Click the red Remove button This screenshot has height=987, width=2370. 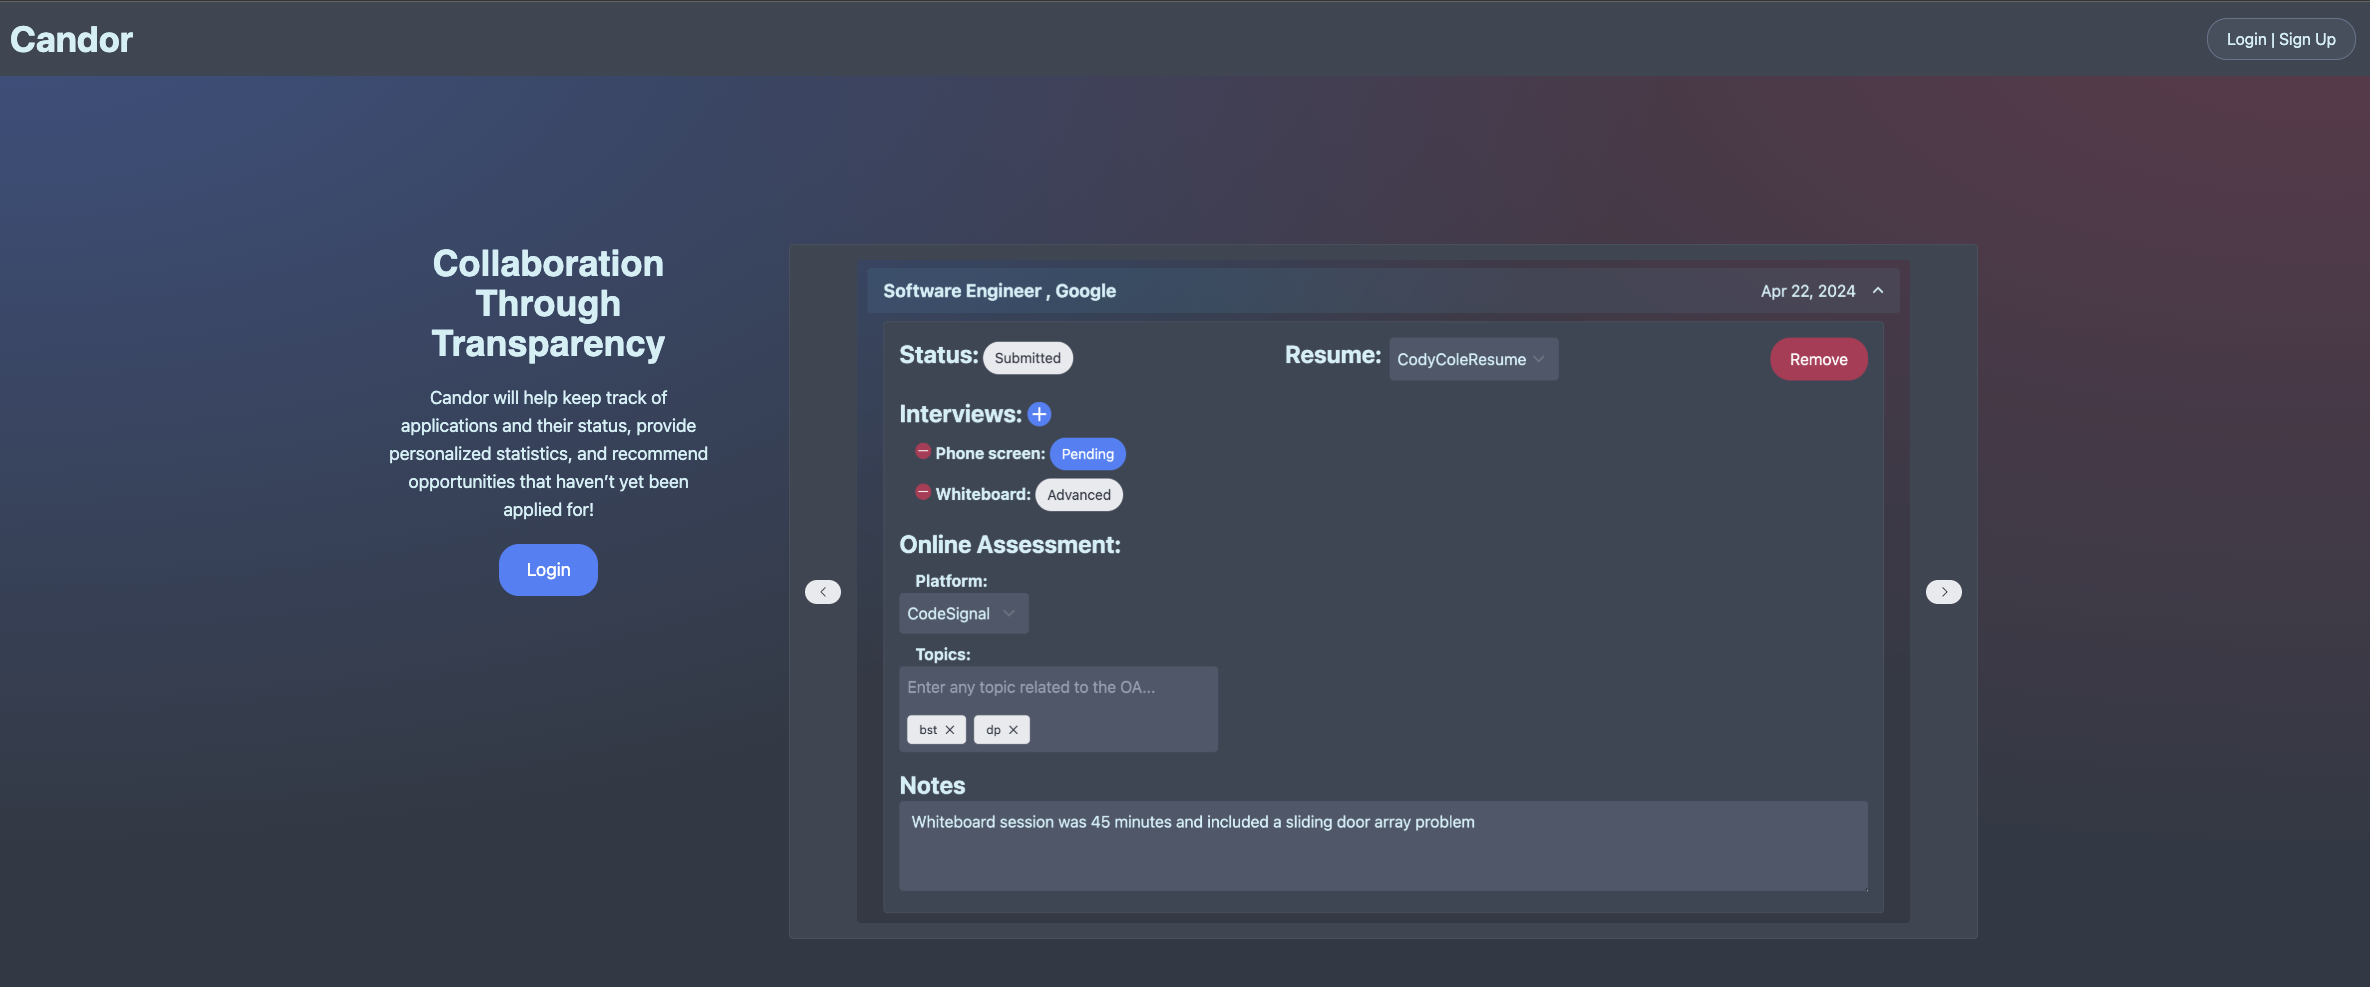point(1818,360)
